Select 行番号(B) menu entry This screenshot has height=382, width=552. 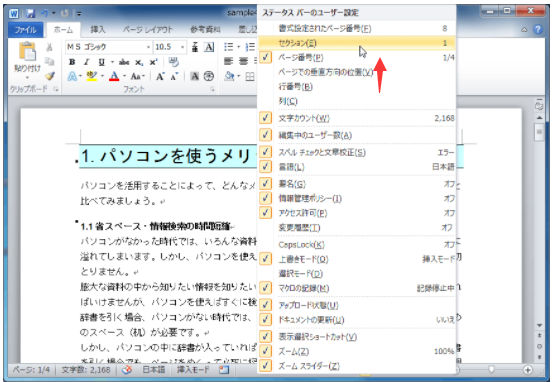(357, 87)
